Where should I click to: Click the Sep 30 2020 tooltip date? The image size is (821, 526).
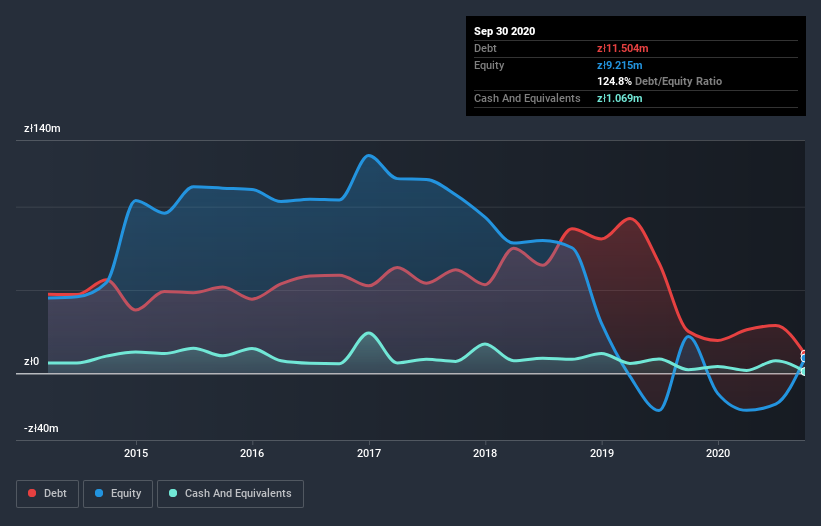[x=505, y=31]
